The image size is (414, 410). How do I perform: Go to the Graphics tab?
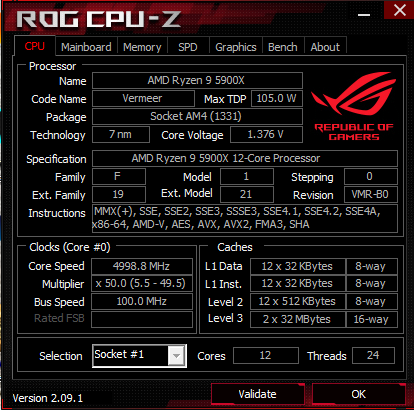click(x=236, y=47)
